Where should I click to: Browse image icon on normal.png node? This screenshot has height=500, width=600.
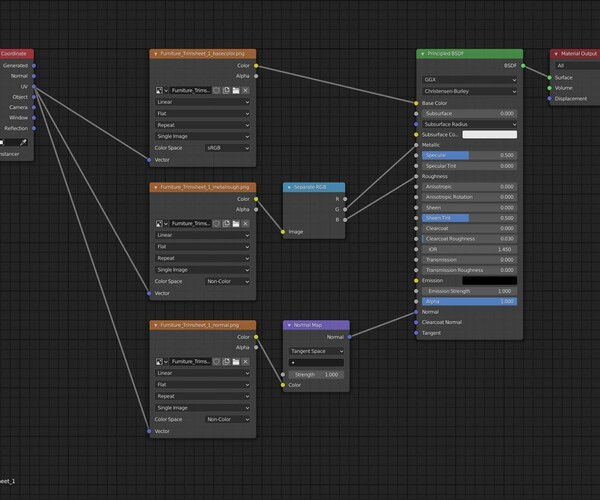pos(161,362)
